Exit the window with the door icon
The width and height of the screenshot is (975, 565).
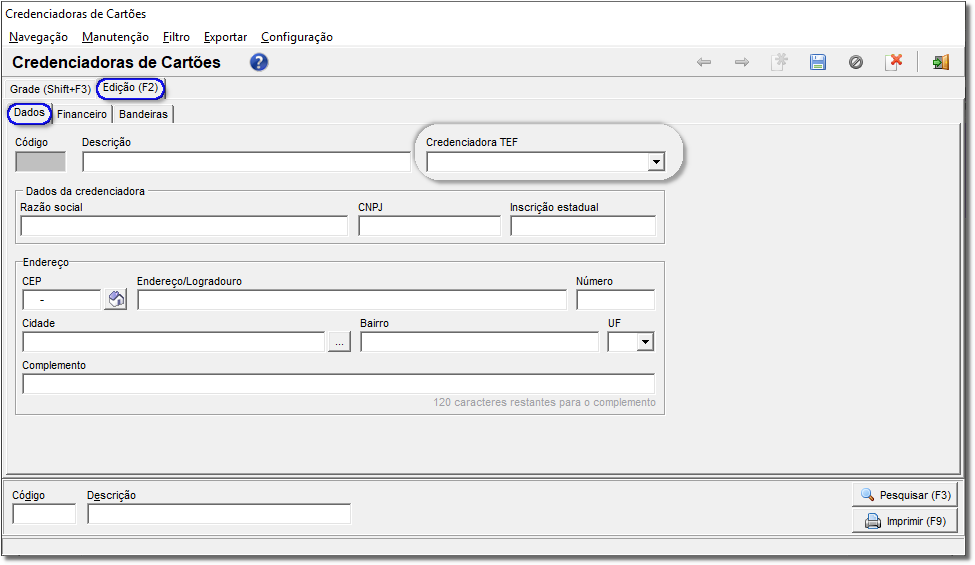940,62
